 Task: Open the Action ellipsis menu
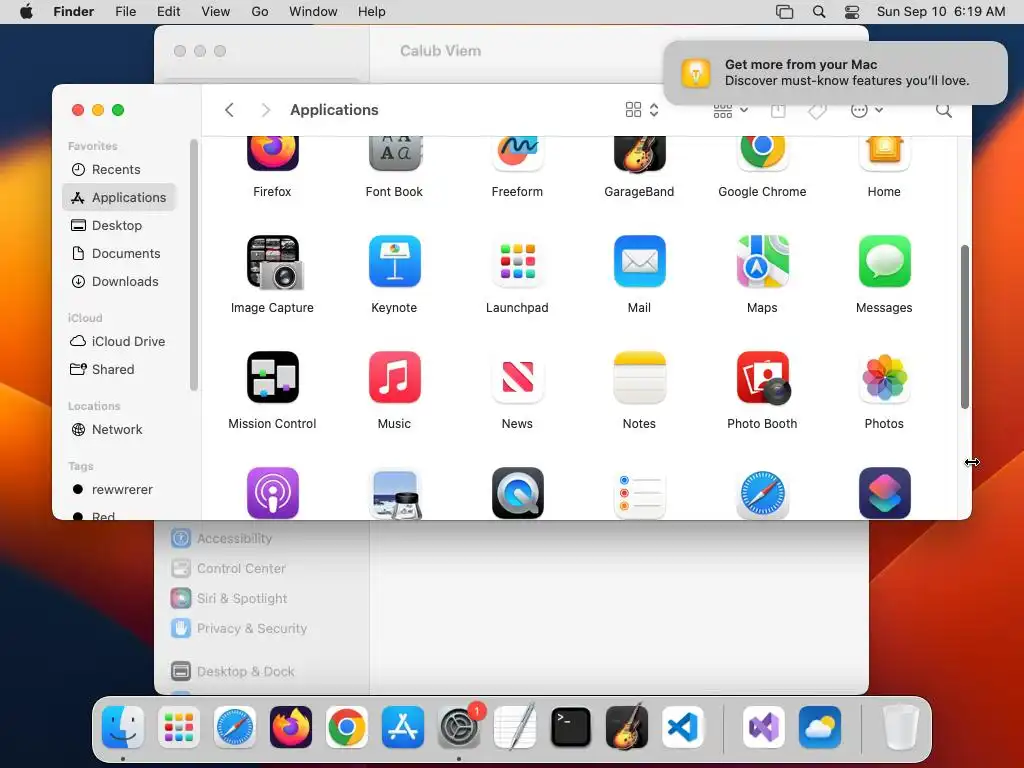867,110
